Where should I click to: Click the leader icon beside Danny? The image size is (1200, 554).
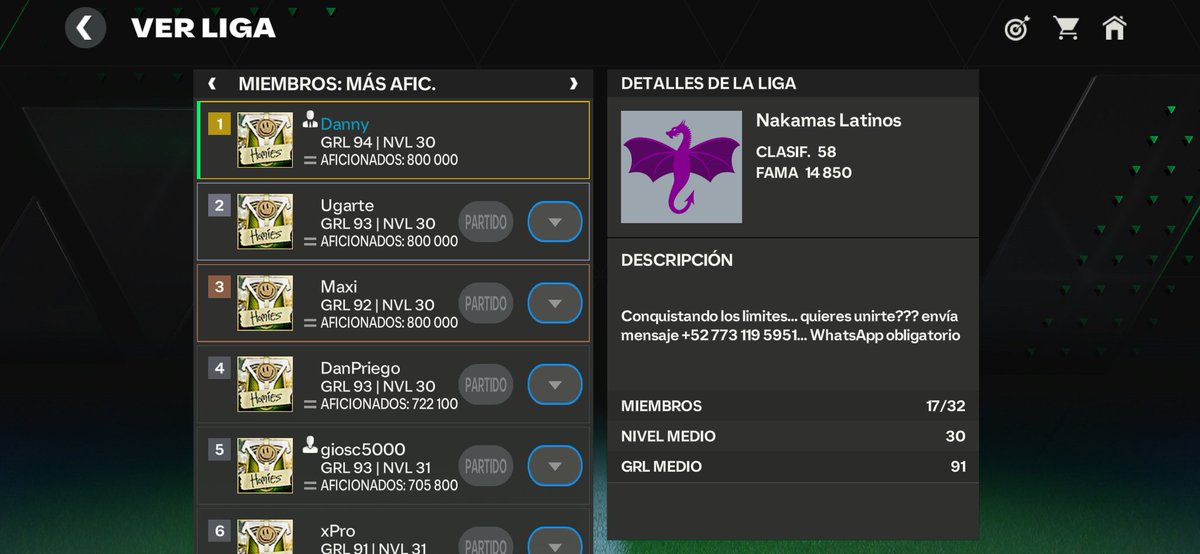[x=310, y=120]
